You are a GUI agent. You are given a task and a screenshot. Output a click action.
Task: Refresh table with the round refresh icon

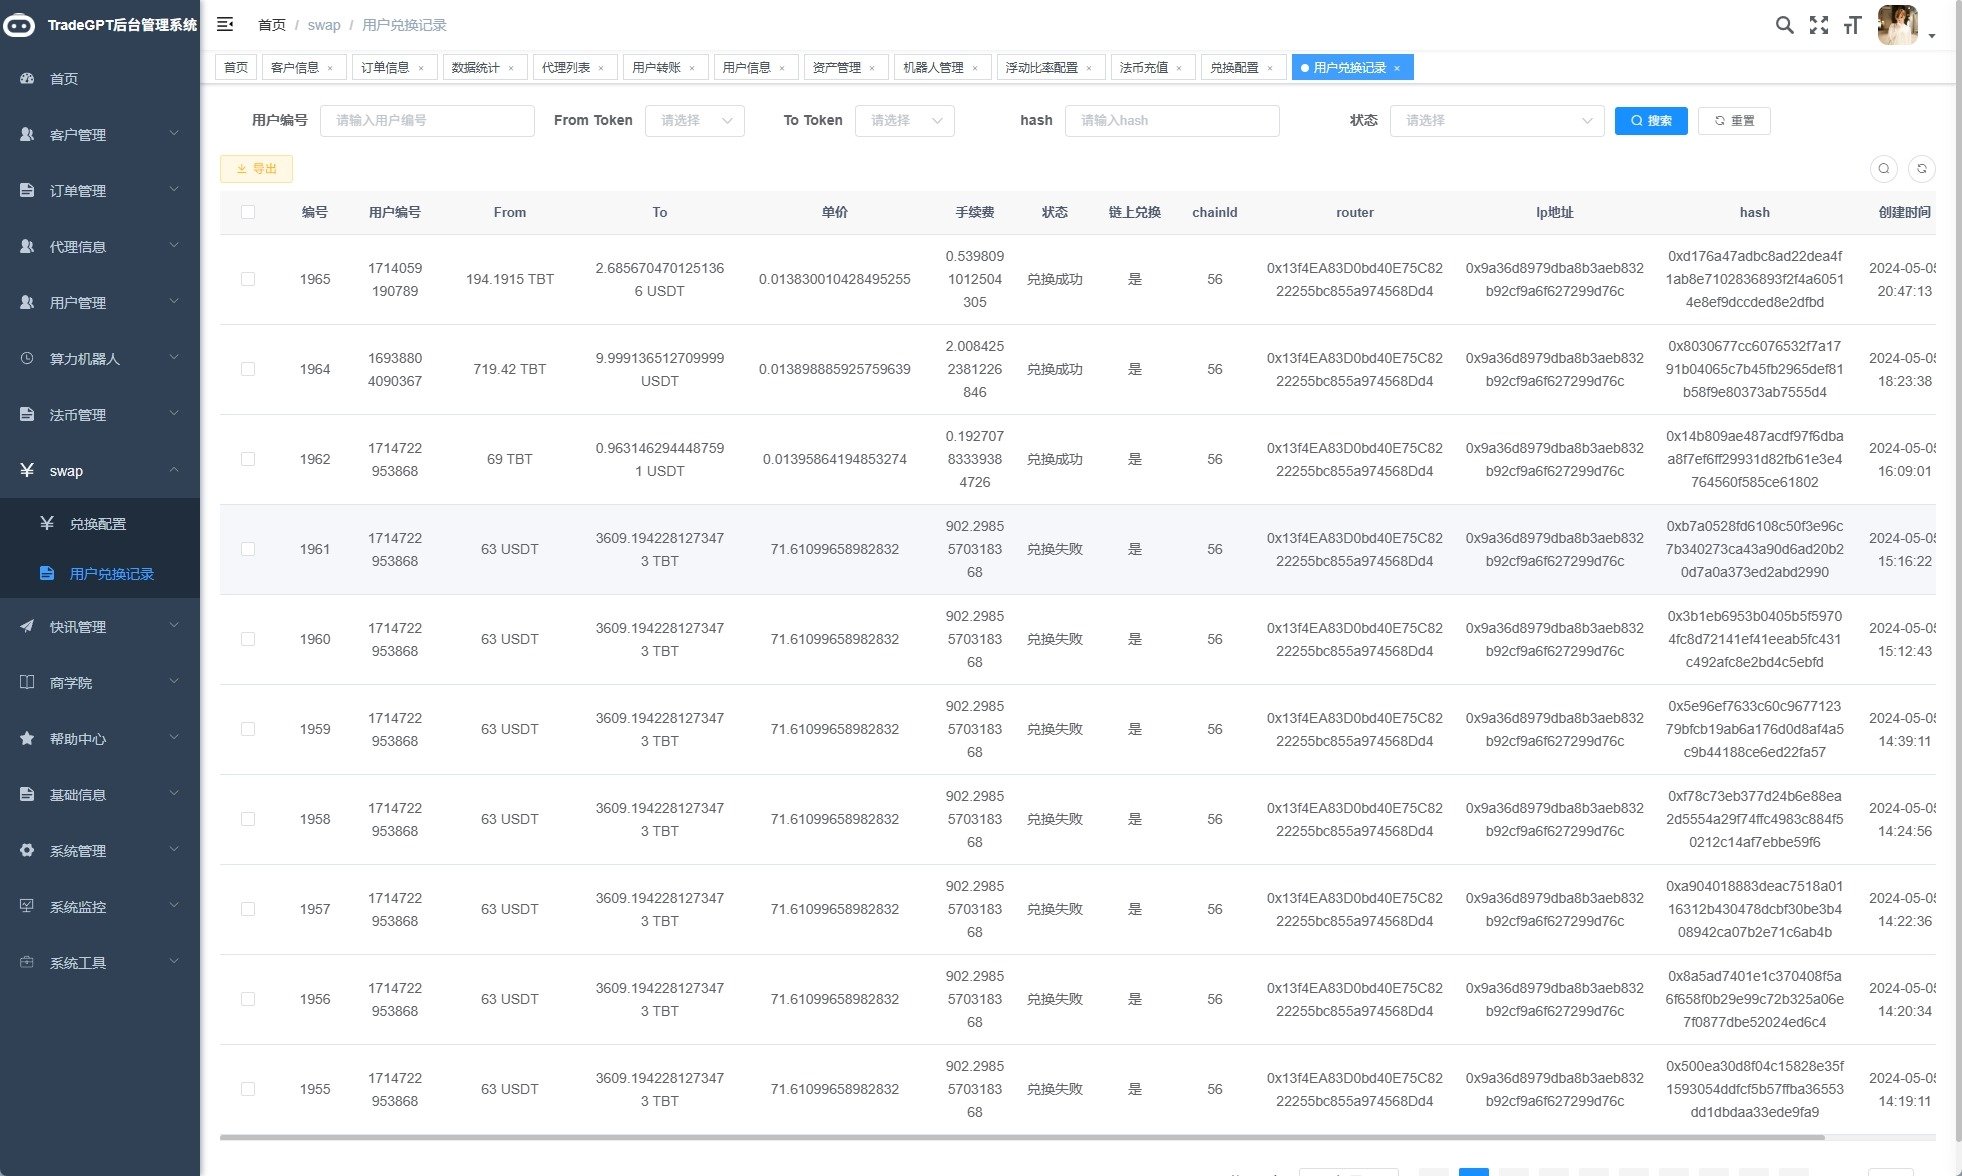click(1921, 169)
